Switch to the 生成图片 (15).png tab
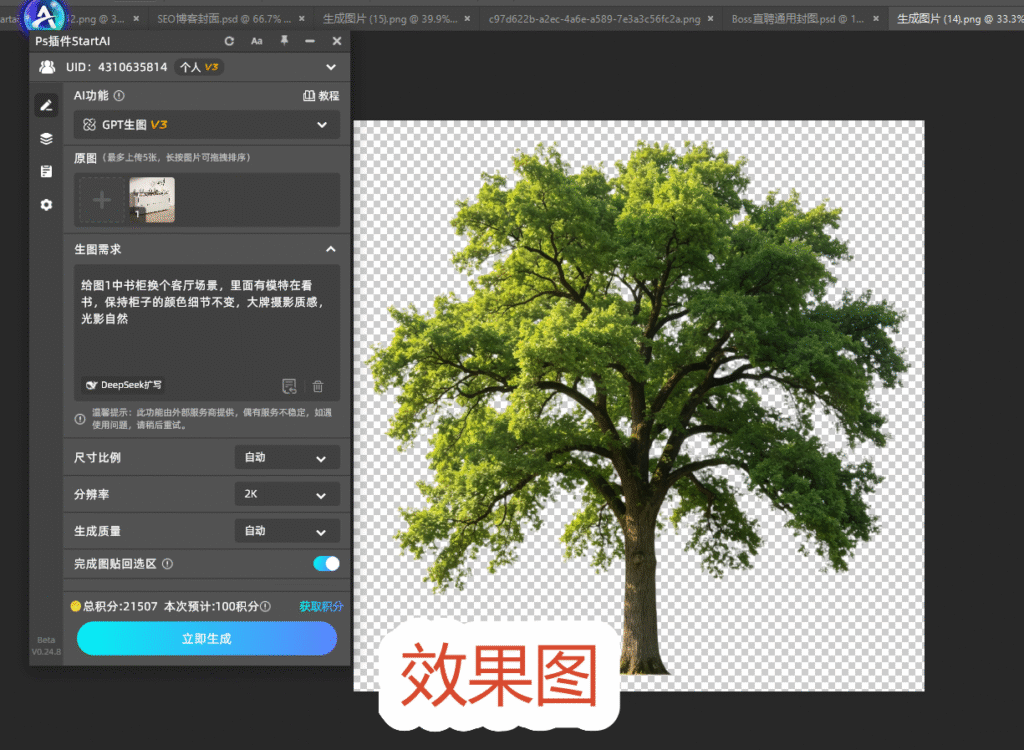Screen dimensions: 1024x750 coord(389,19)
